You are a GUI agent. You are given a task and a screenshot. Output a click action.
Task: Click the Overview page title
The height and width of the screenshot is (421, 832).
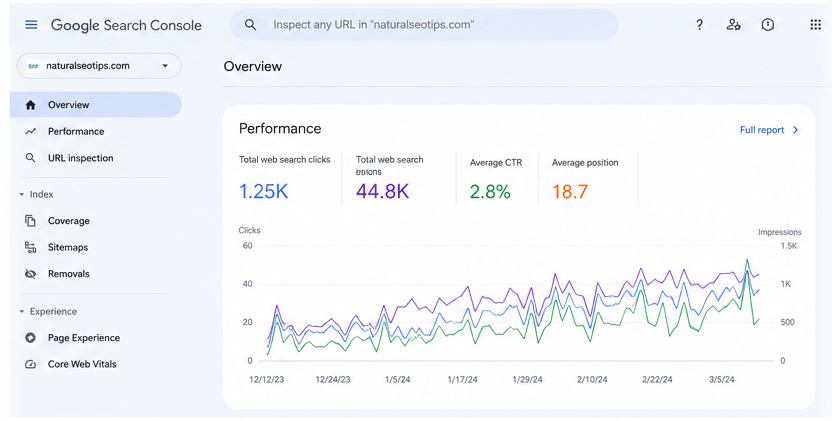(x=253, y=66)
